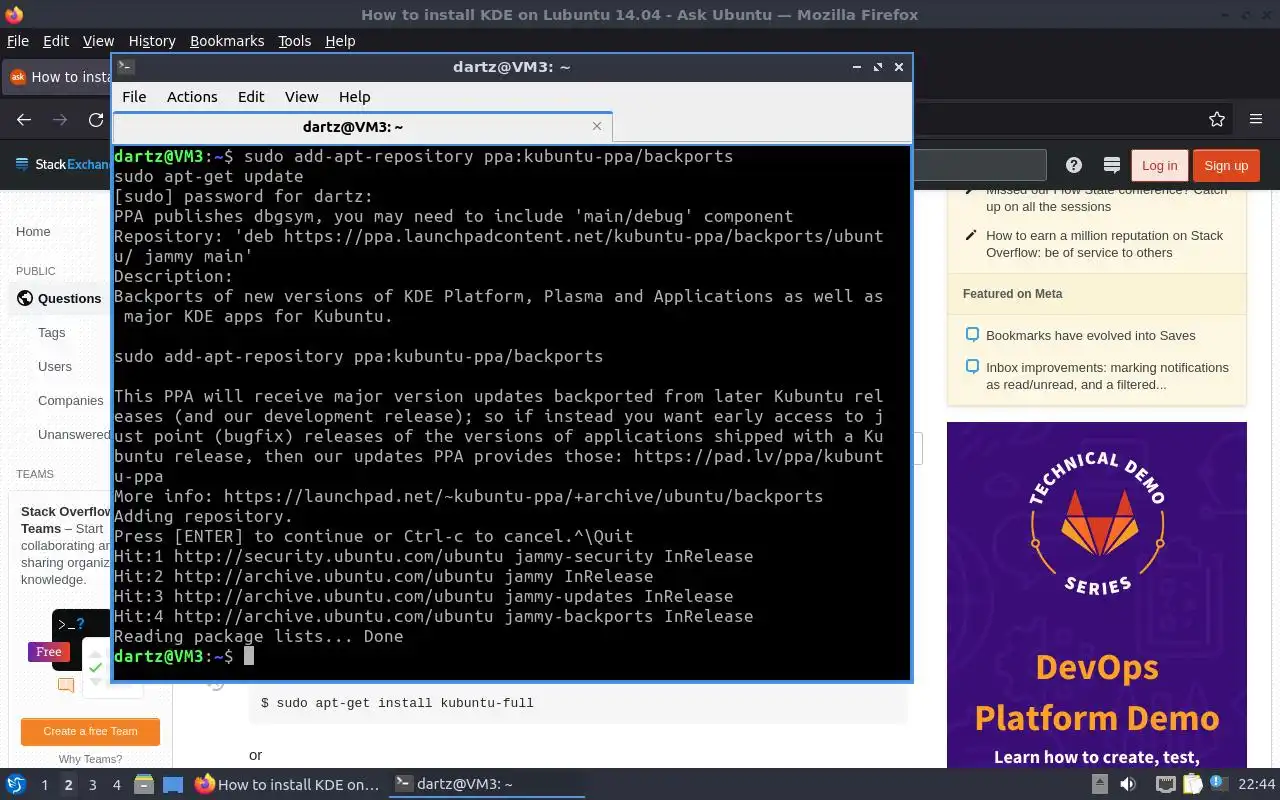Open the terminal Help menu
The width and height of the screenshot is (1280, 800).
pyautogui.click(x=354, y=97)
